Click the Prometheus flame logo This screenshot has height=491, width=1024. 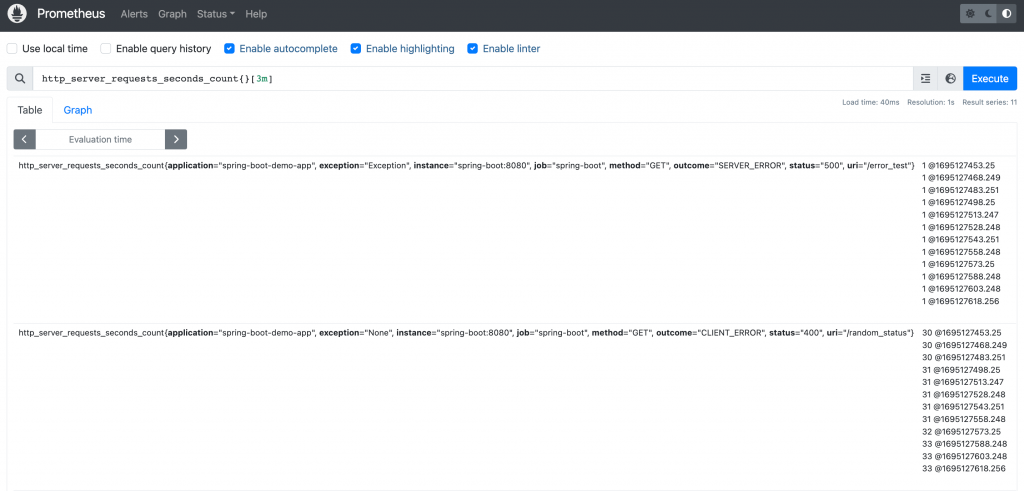coord(17,14)
